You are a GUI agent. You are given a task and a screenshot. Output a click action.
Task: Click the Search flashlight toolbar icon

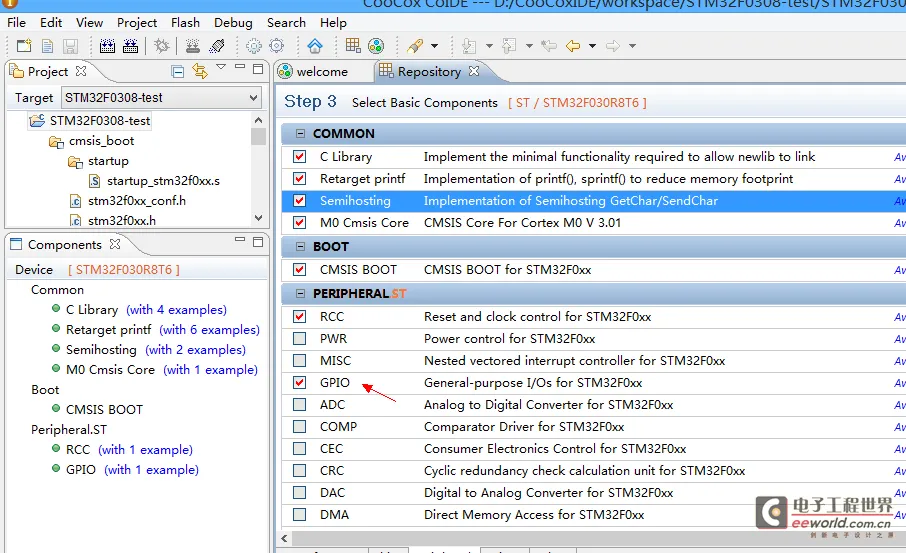click(415, 46)
